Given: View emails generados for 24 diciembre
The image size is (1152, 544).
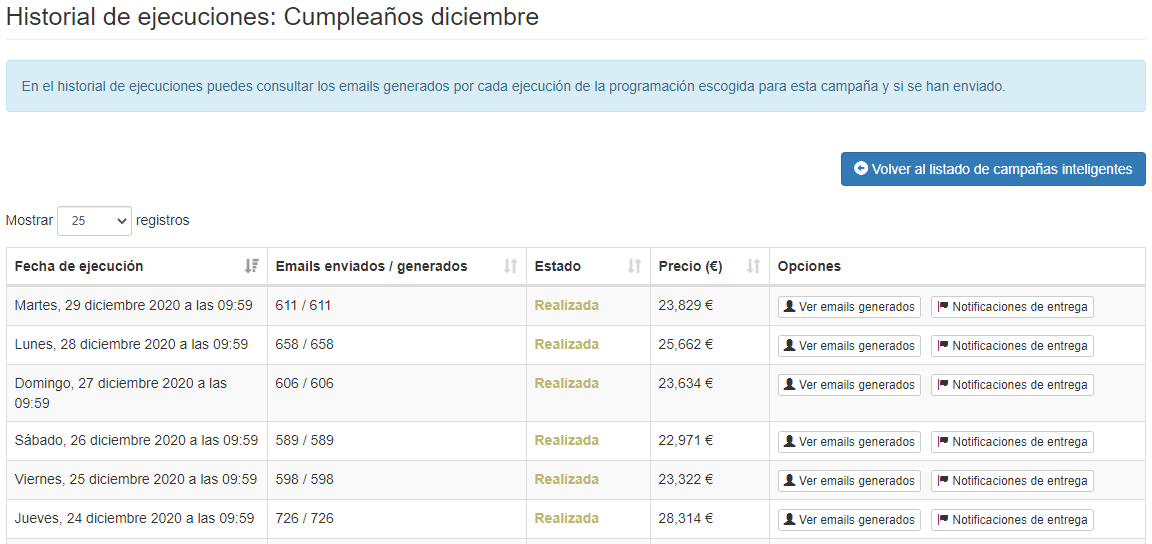Looking at the screenshot, I should click(x=849, y=520).
